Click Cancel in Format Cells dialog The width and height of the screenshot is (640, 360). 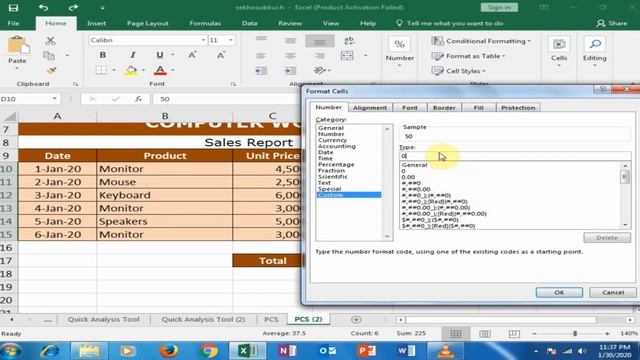(613, 292)
